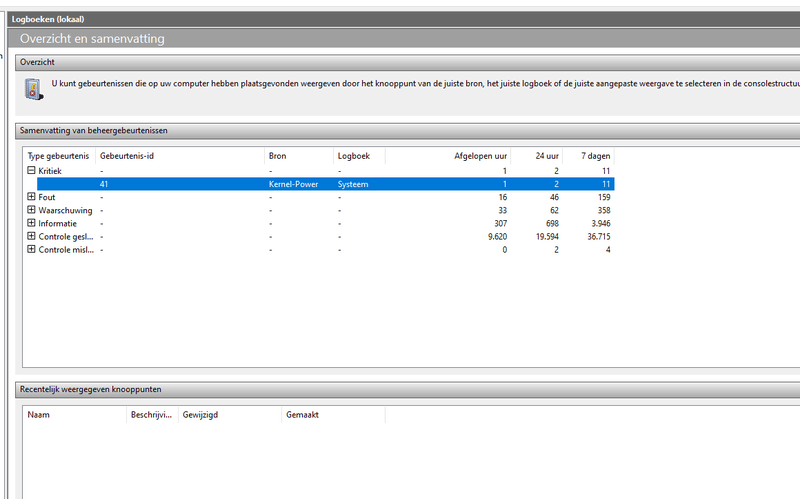Viewport: 800px width, 499px height.
Task: Select the Fout row label
Action: pos(46,197)
